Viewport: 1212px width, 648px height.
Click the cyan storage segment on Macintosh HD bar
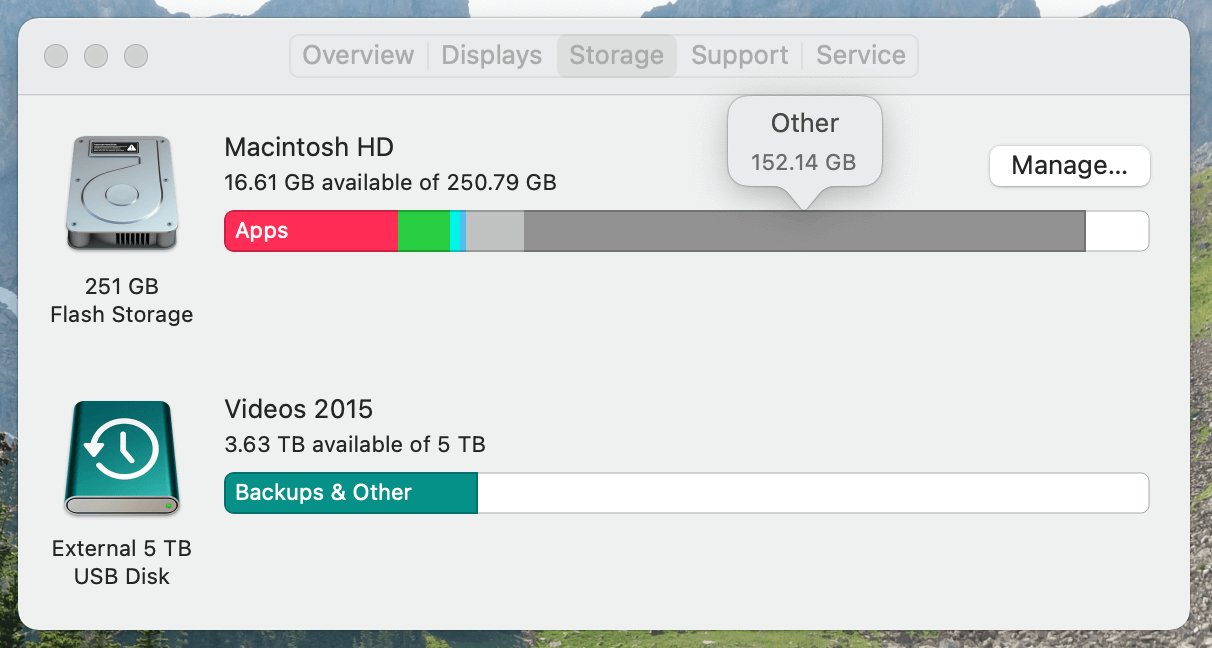[457, 231]
